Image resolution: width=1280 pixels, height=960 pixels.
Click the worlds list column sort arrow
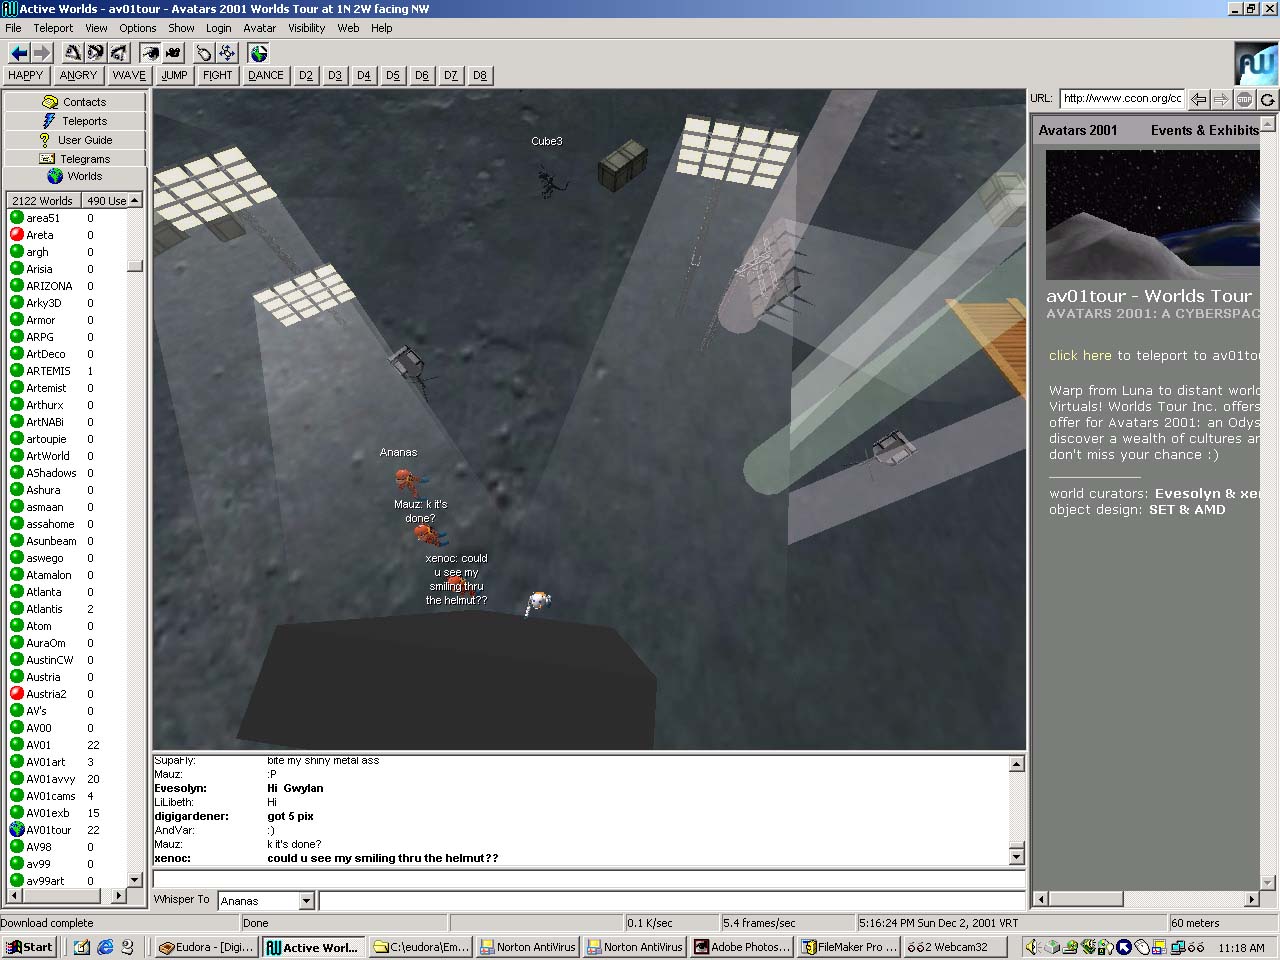135,201
